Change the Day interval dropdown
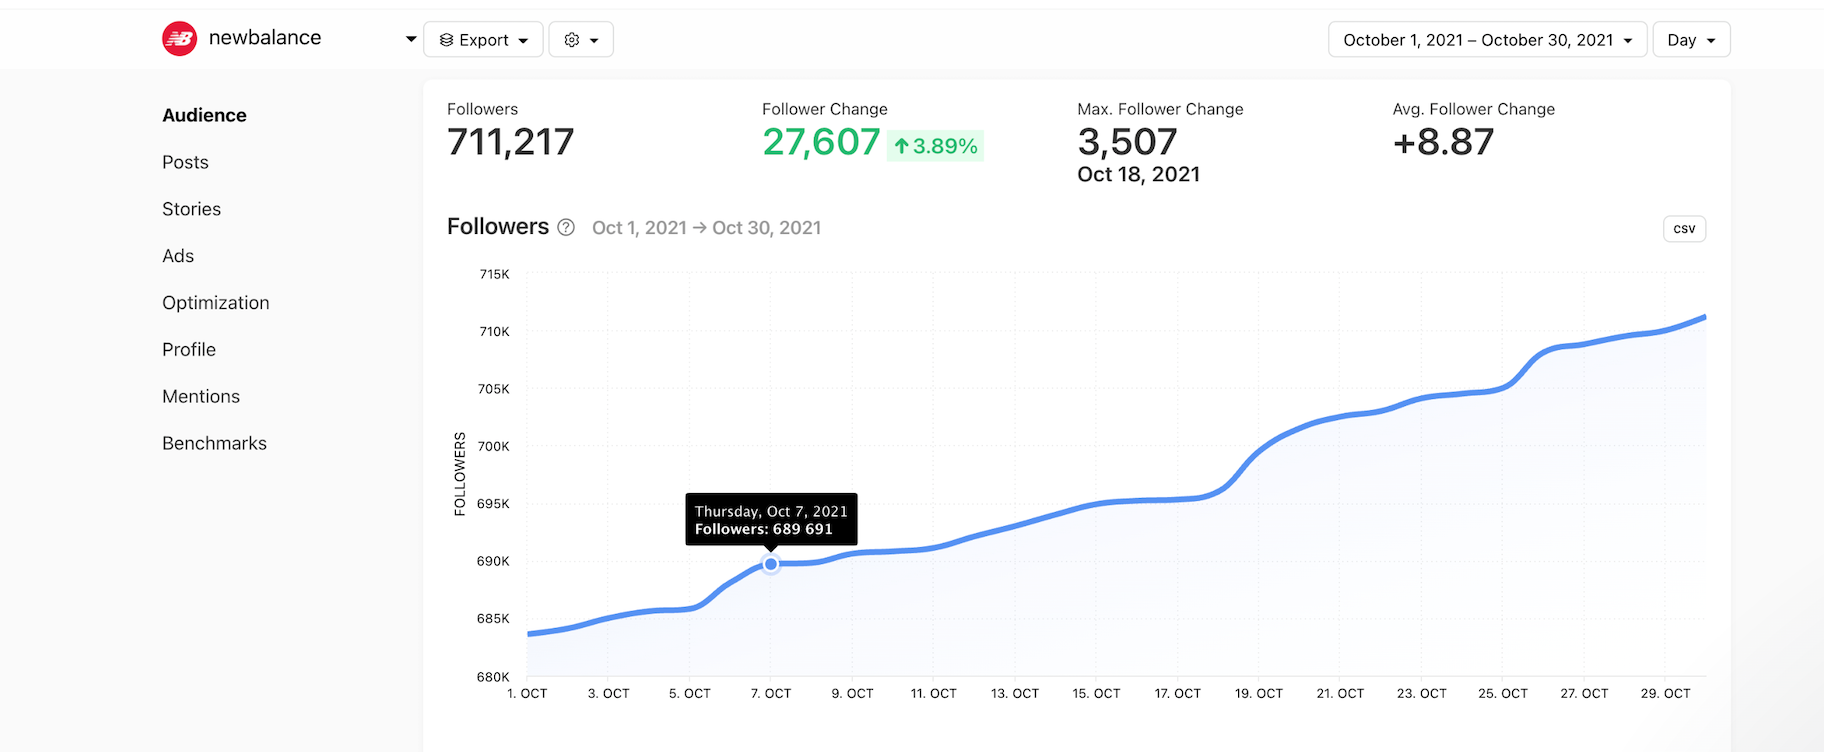Screen dimensions: 1824x752 click(1691, 40)
